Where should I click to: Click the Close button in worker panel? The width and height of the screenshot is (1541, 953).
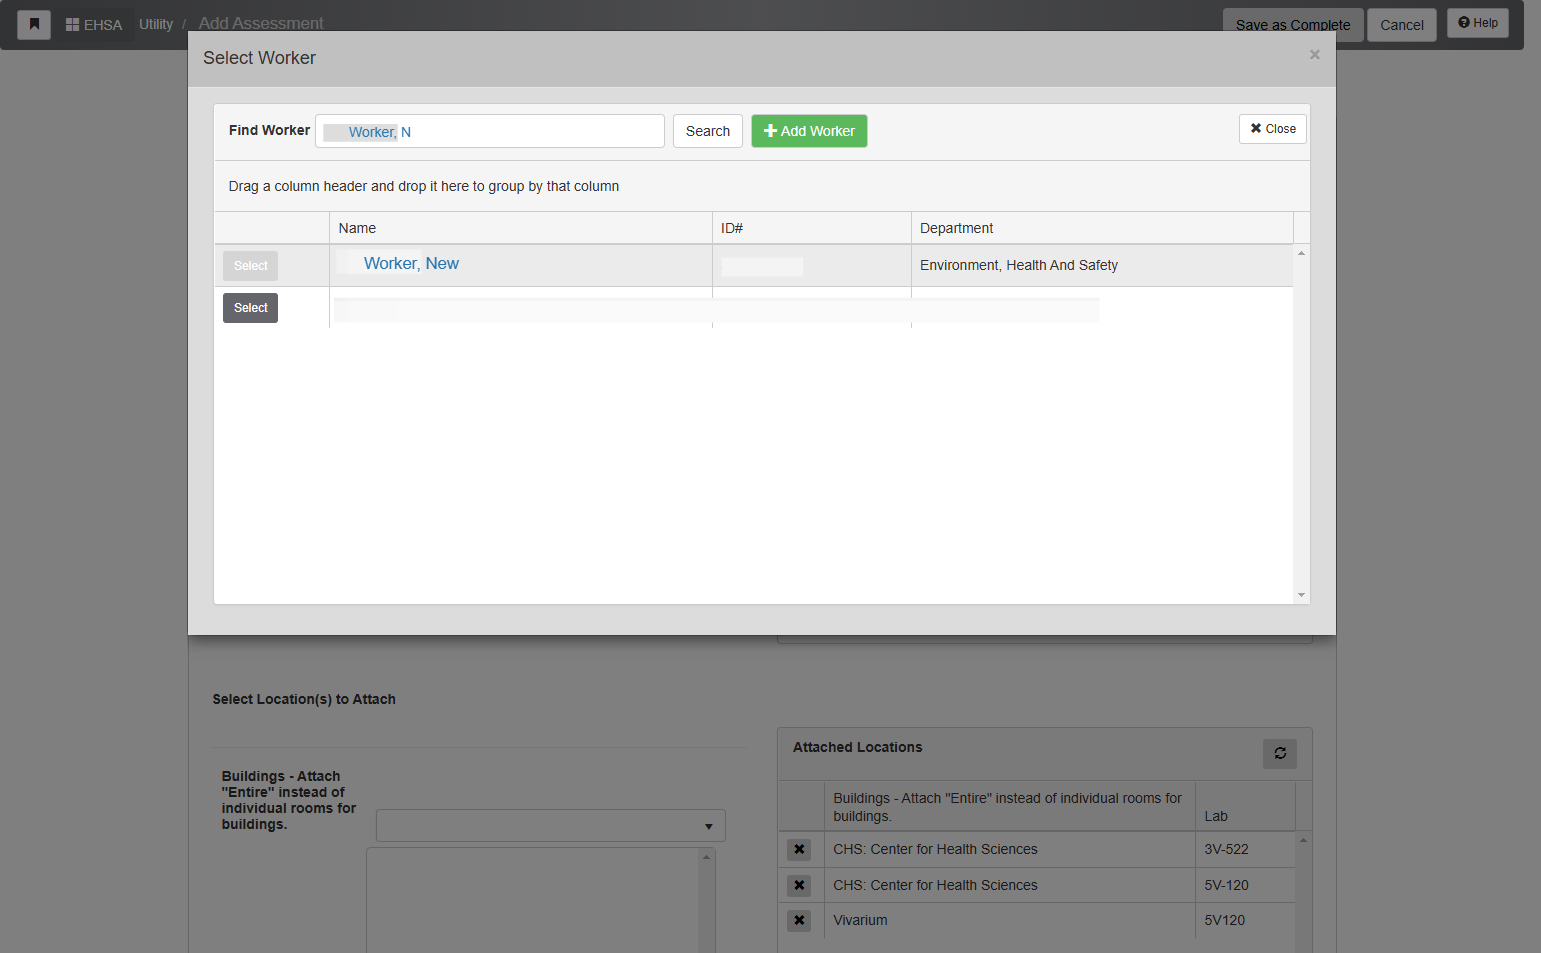point(1273,129)
